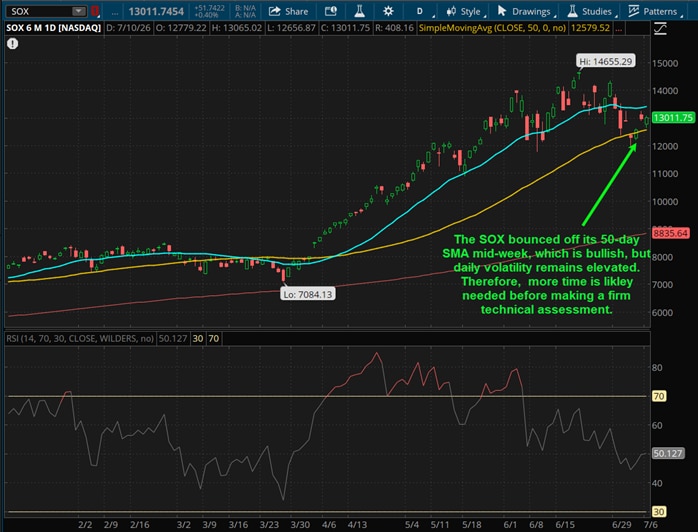Click the RSI header 30 value box
Image resolution: width=698 pixels, height=532 pixels.
point(198,339)
